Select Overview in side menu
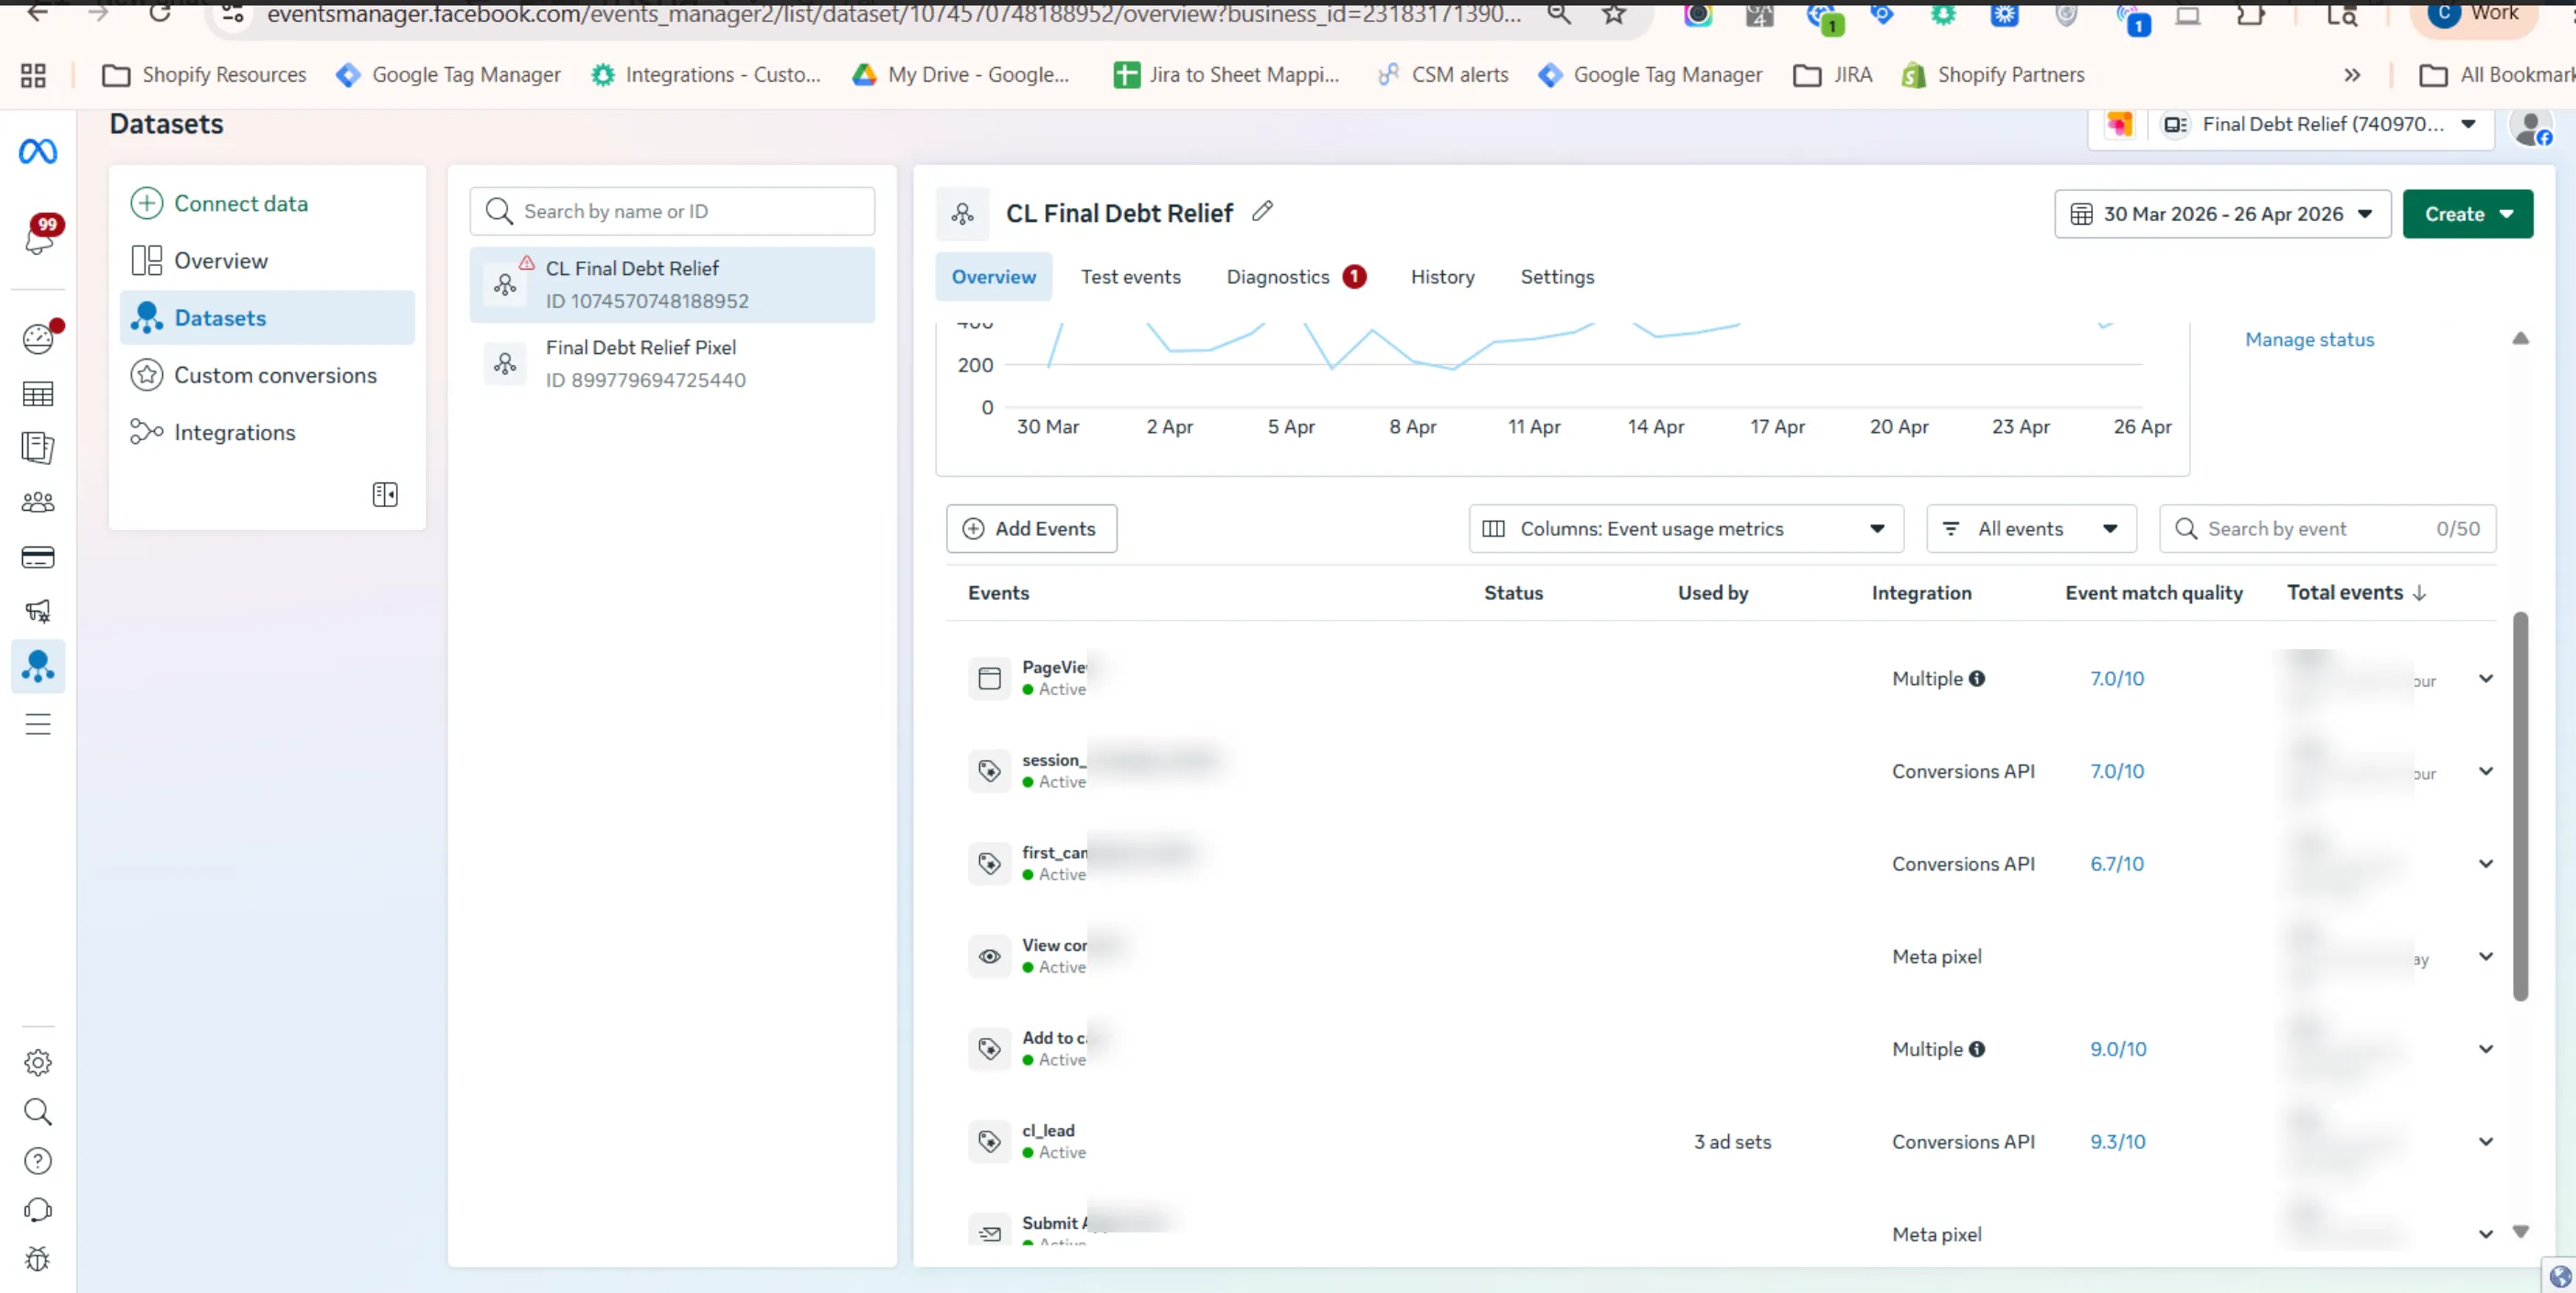Viewport: 2576px width, 1293px height. pos(267,261)
